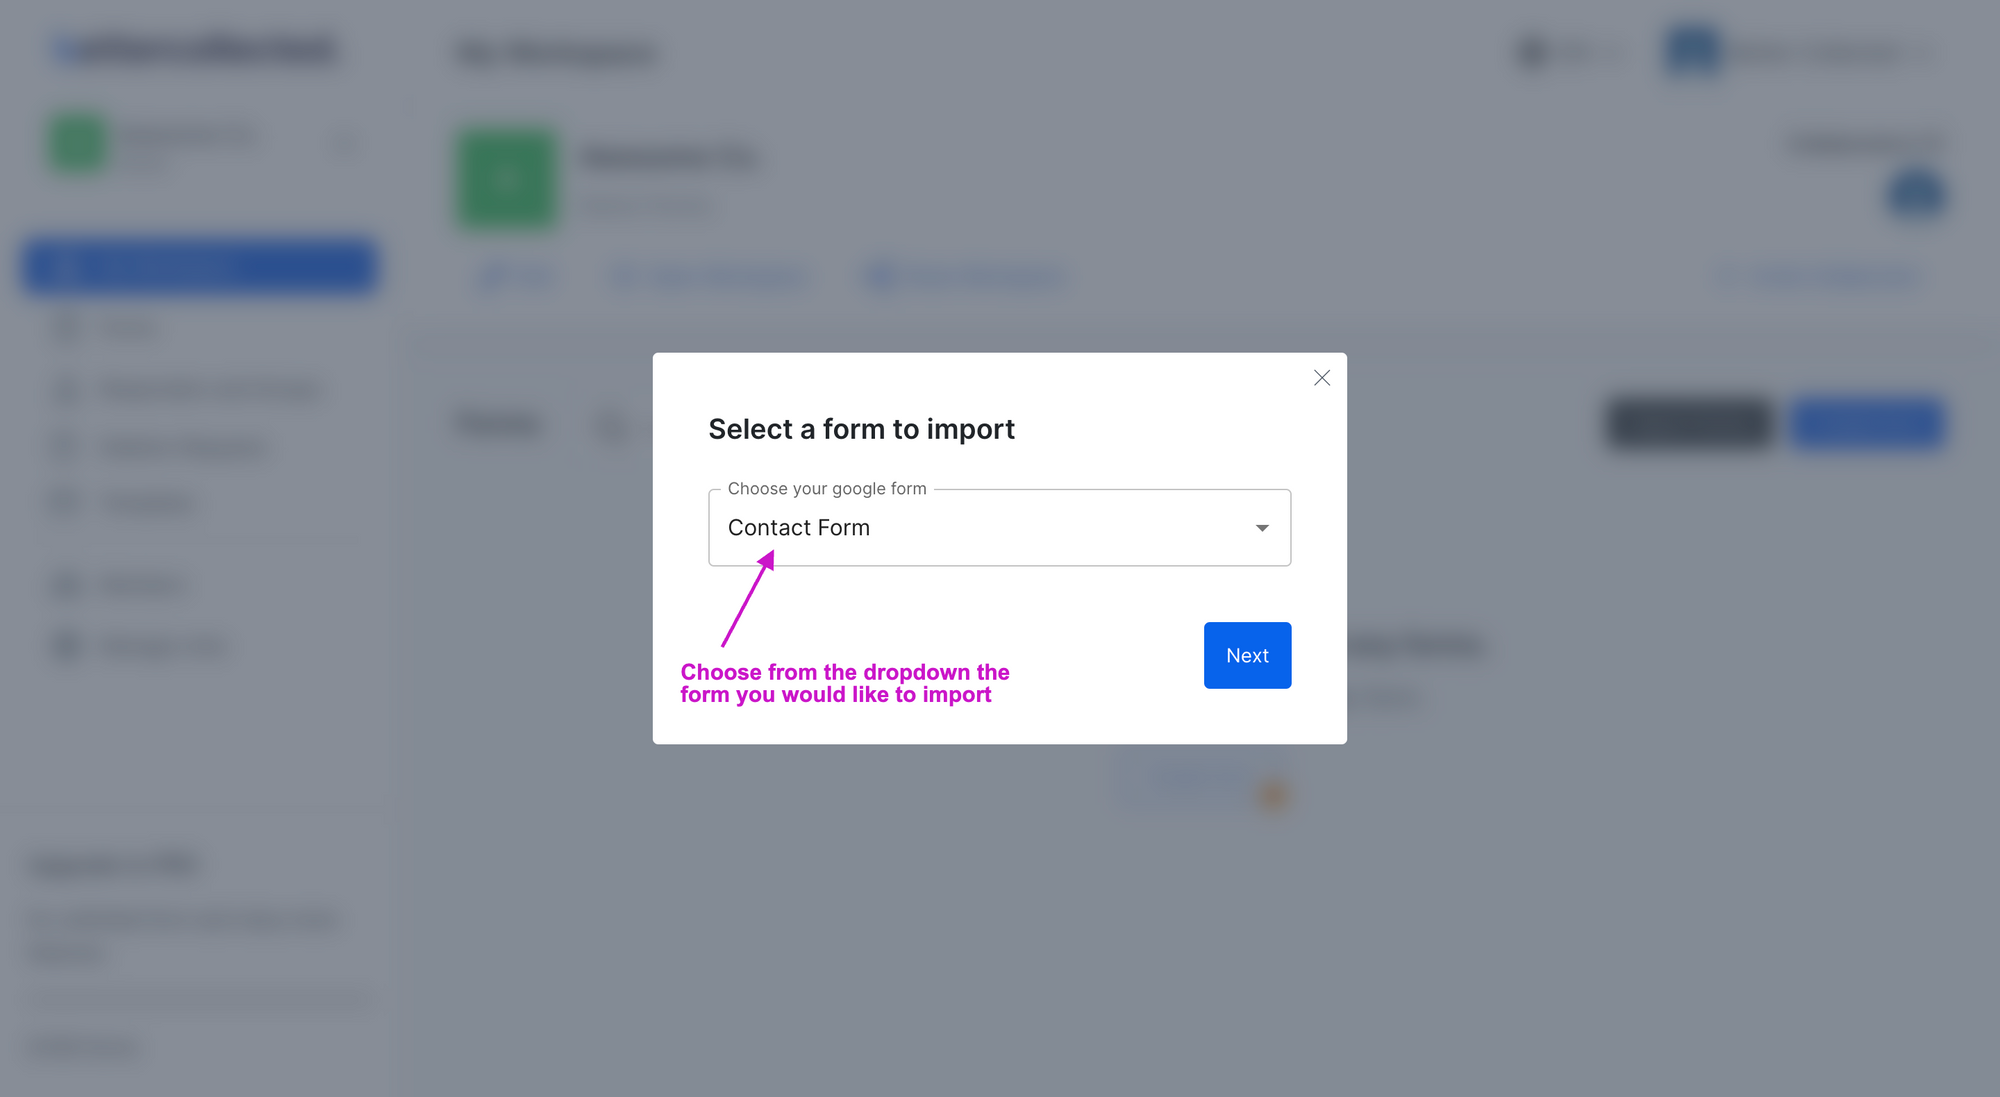The image size is (2000, 1097).
Task: Expand the workspace switcher chevron in sidebar
Action: tap(346, 143)
